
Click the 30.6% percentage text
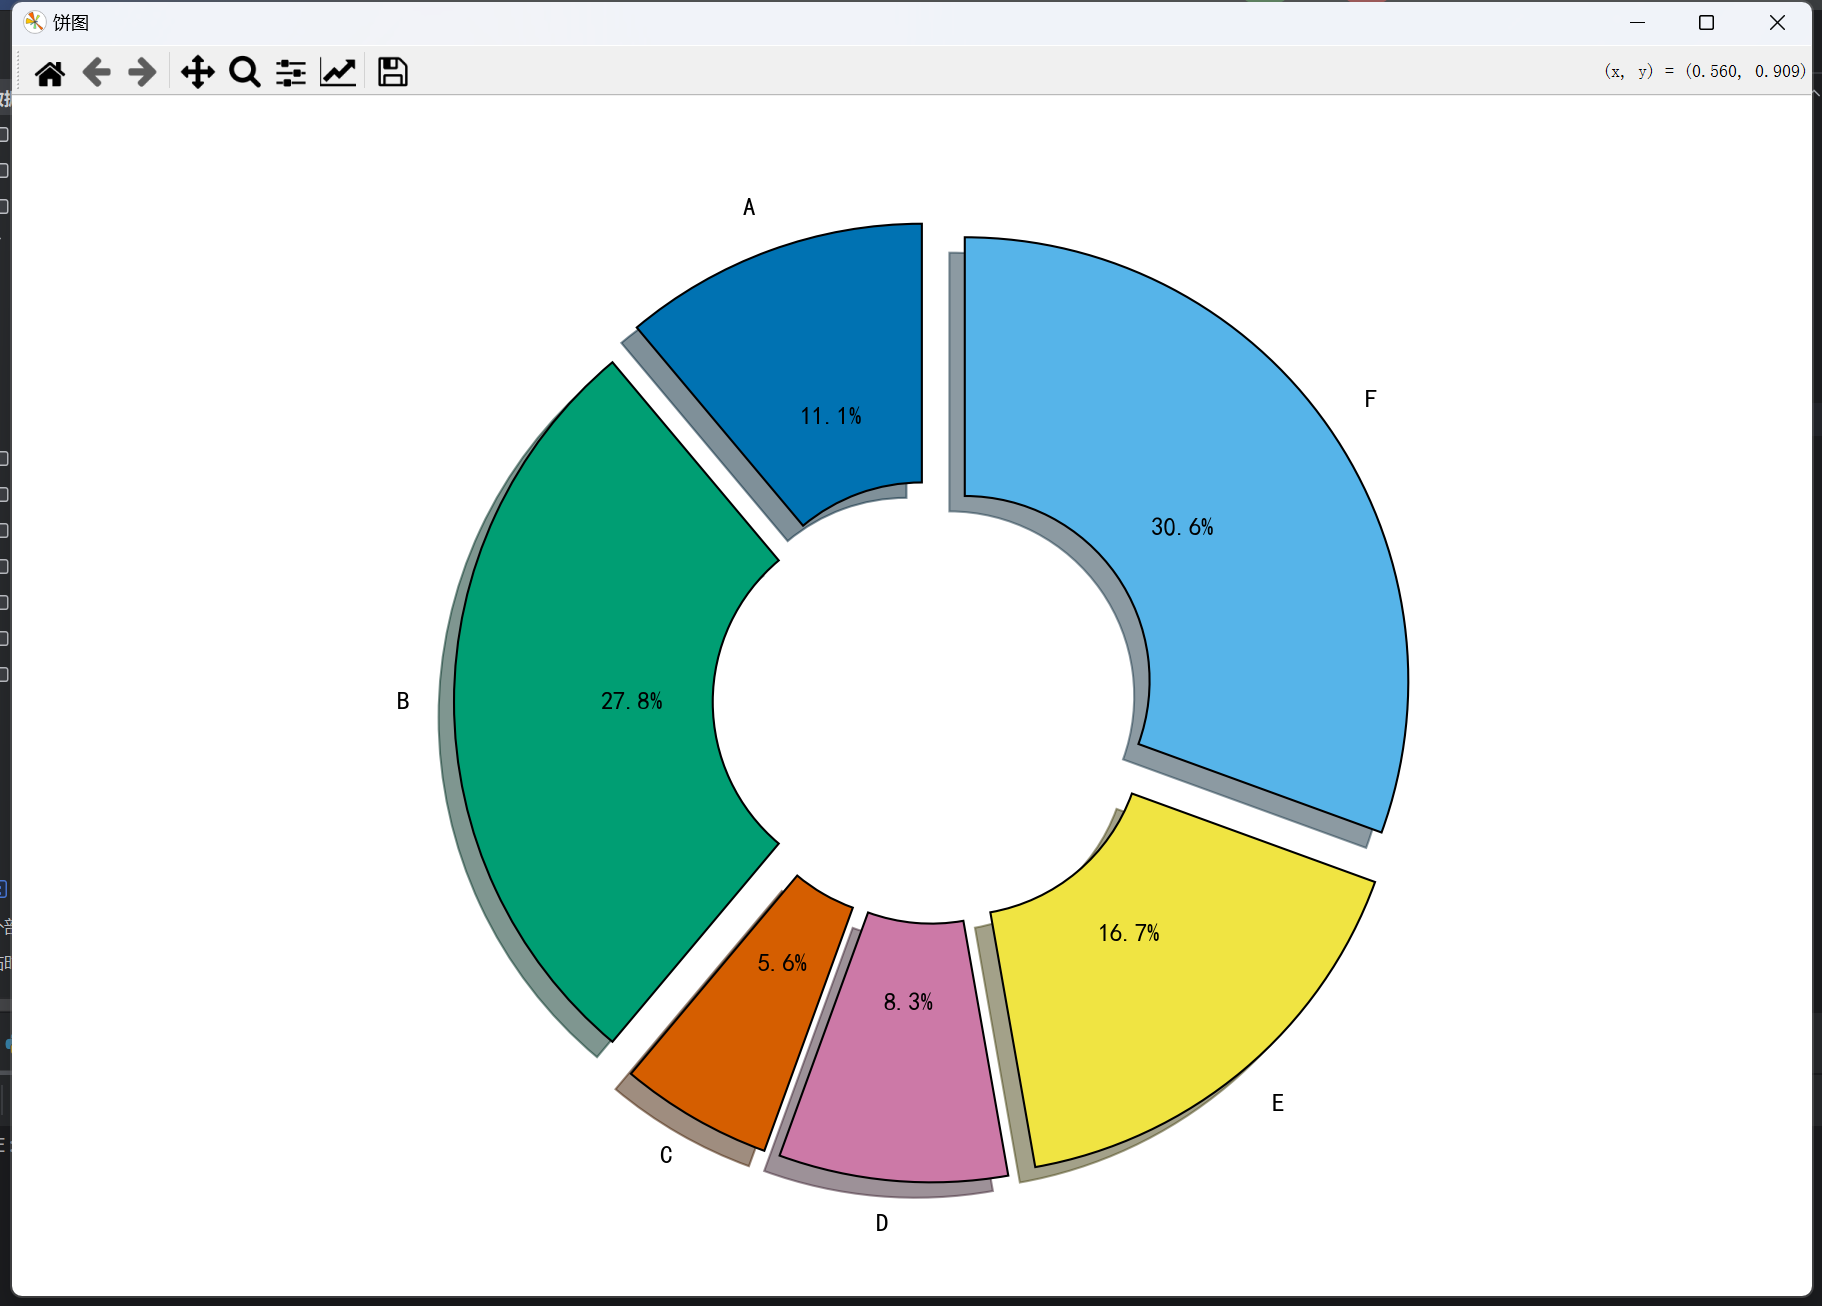(1182, 527)
